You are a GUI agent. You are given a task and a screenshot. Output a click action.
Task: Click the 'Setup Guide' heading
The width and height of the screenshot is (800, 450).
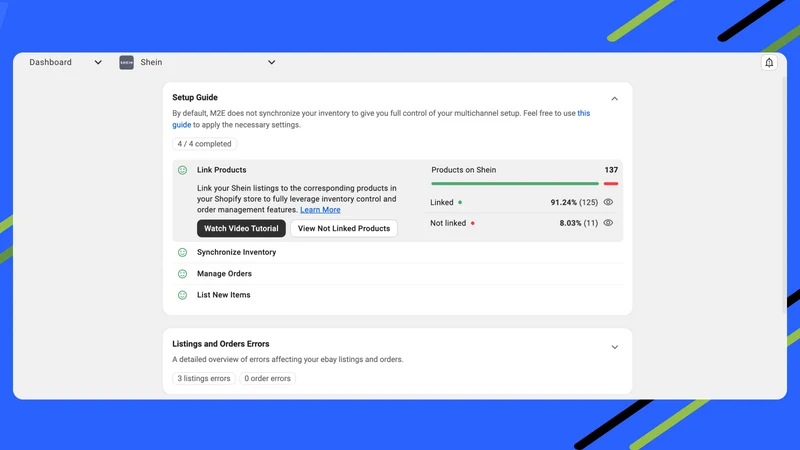[x=195, y=97]
